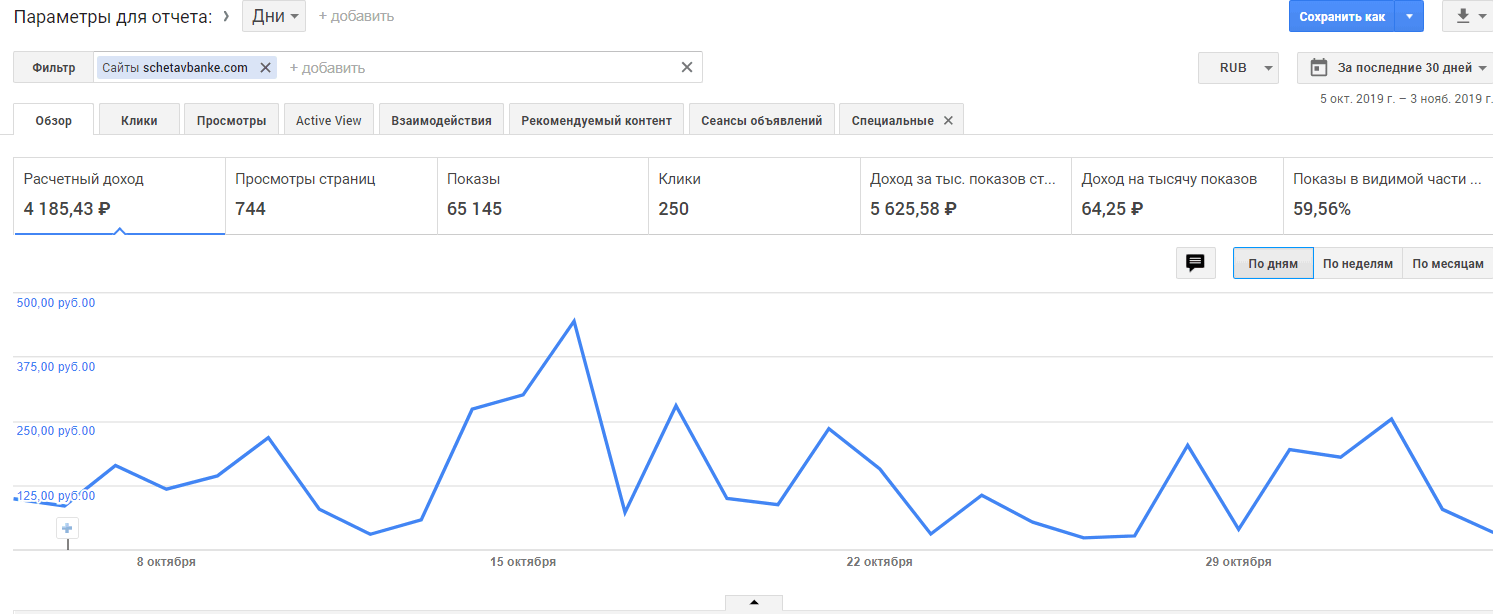Viewport: 1493px width, 614px height.
Task: Switch chart grouping to По неделям
Action: tap(1357, 264)
